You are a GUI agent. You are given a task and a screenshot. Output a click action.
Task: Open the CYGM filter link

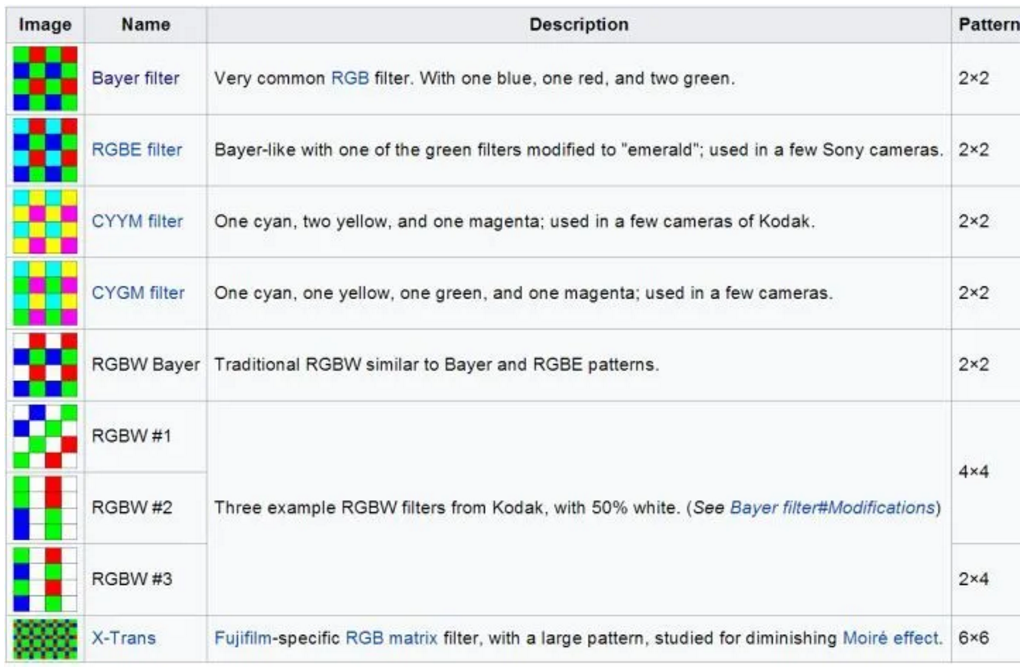coord(138,293)
